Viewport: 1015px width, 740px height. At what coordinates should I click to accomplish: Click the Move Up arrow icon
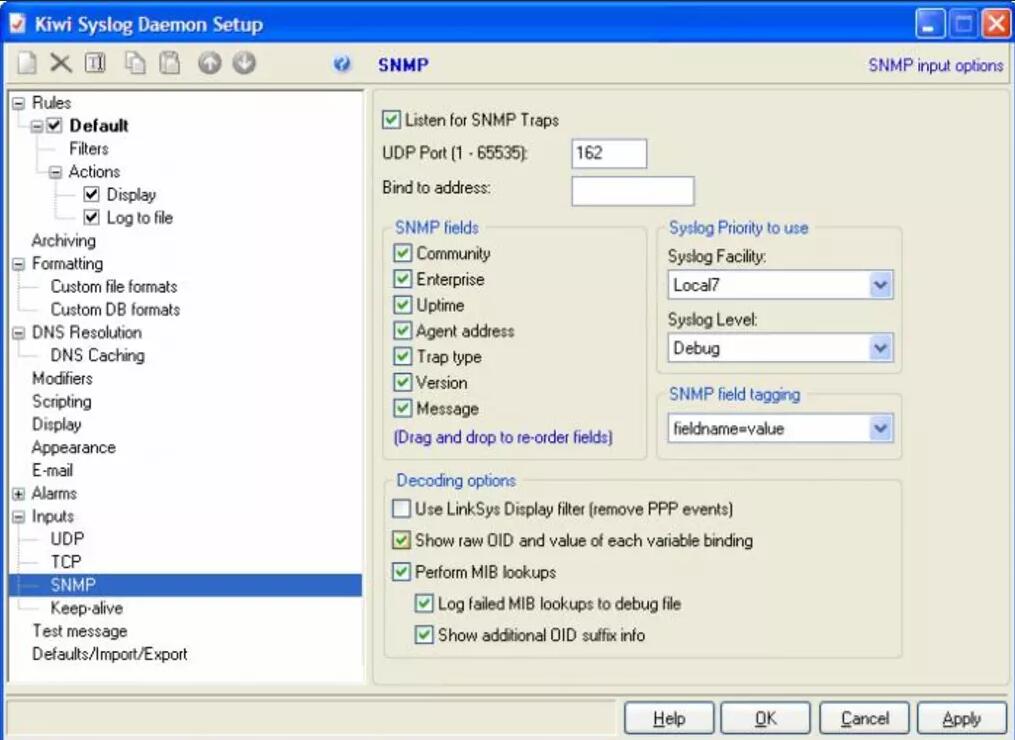point(210,63)
